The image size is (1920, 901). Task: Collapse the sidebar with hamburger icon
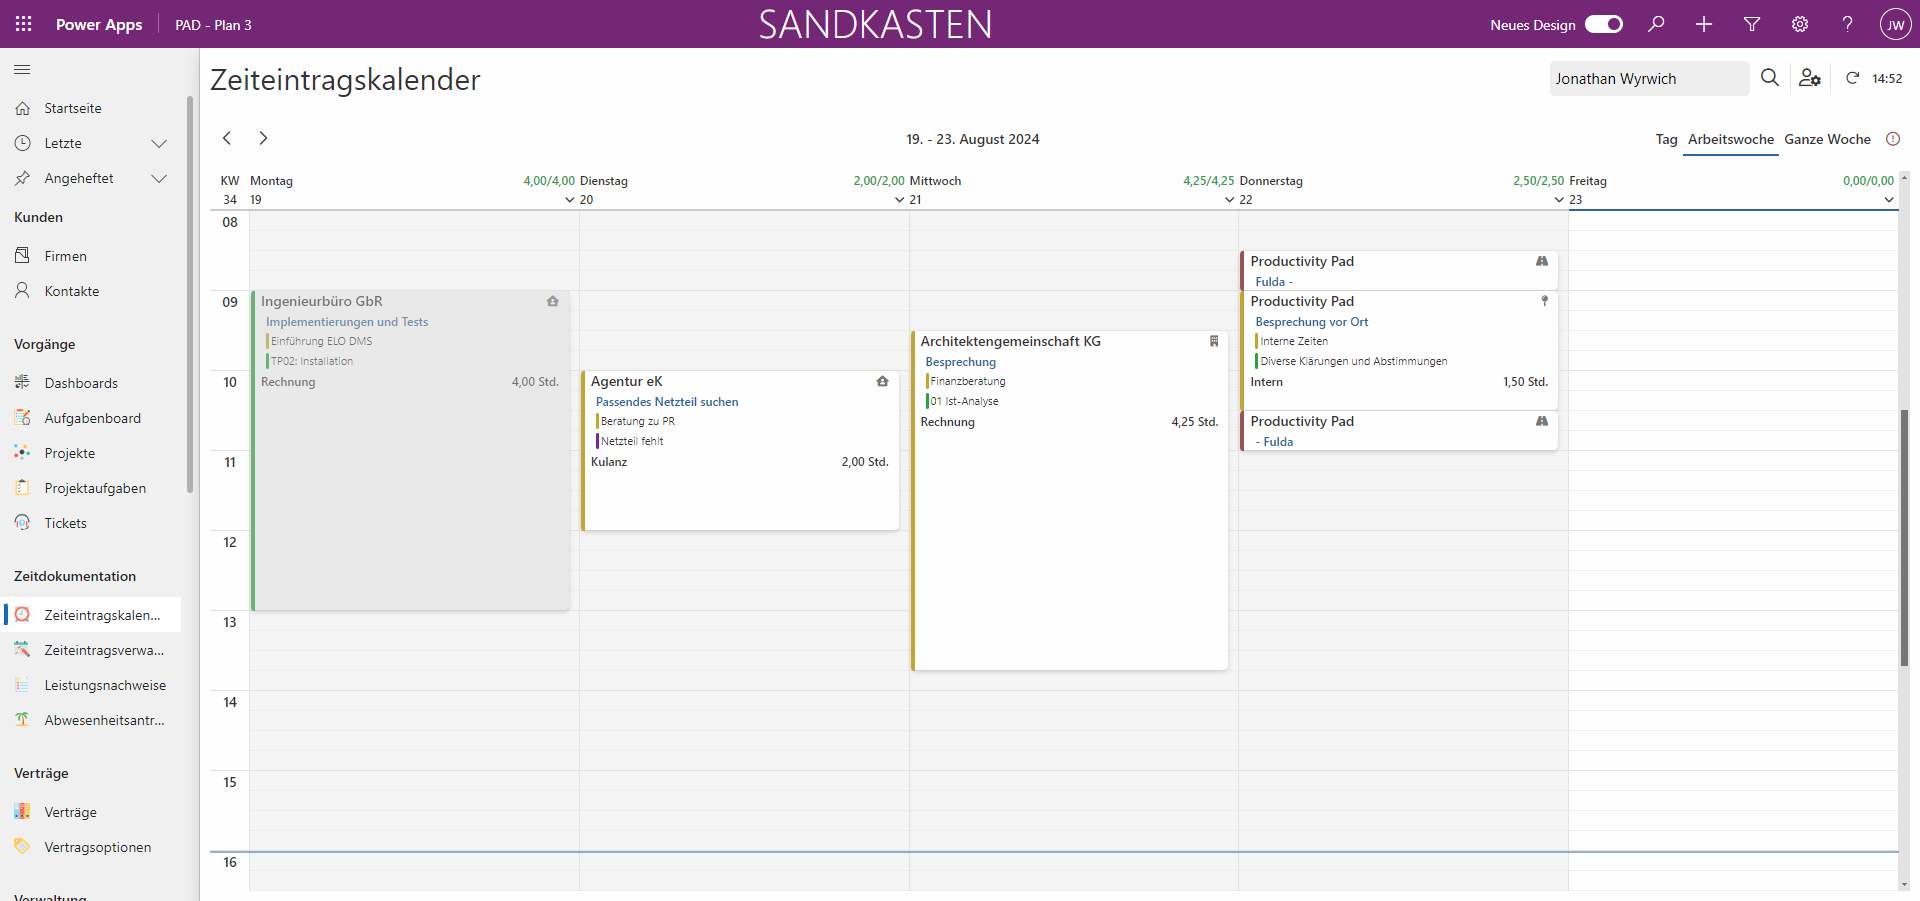point(22,70)
